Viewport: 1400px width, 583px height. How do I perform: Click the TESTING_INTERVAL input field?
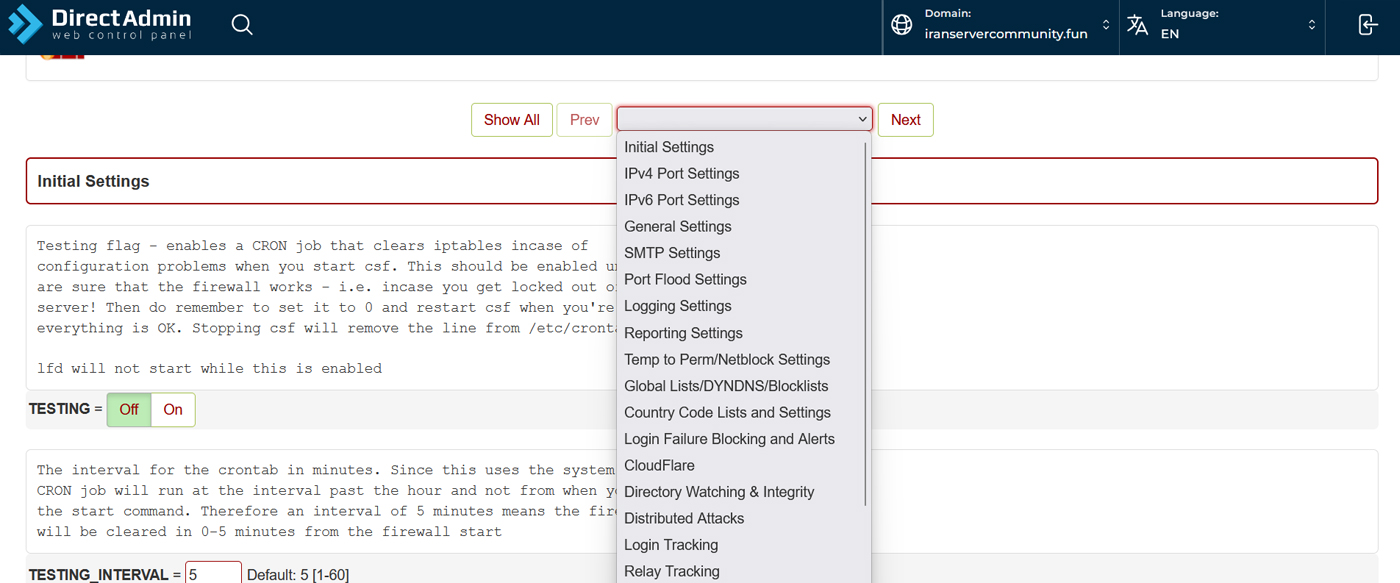[214, 574]
